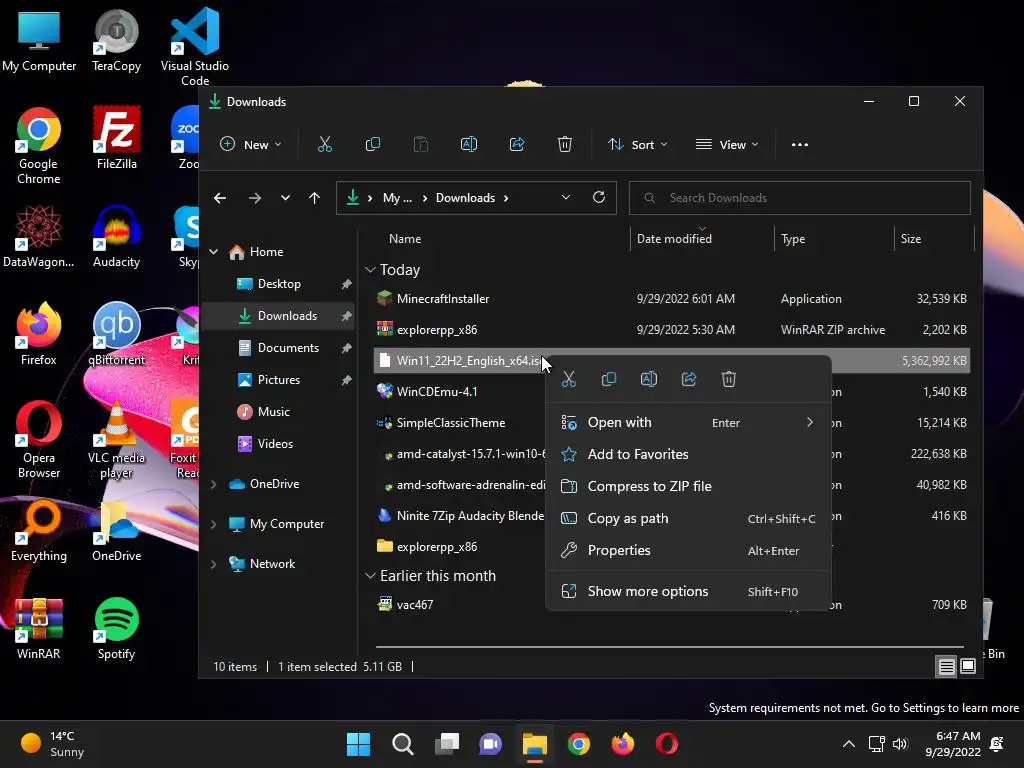Select Spotify desktop icon
This screenshot has width=1024, height=768.
(x=116, y=628)
